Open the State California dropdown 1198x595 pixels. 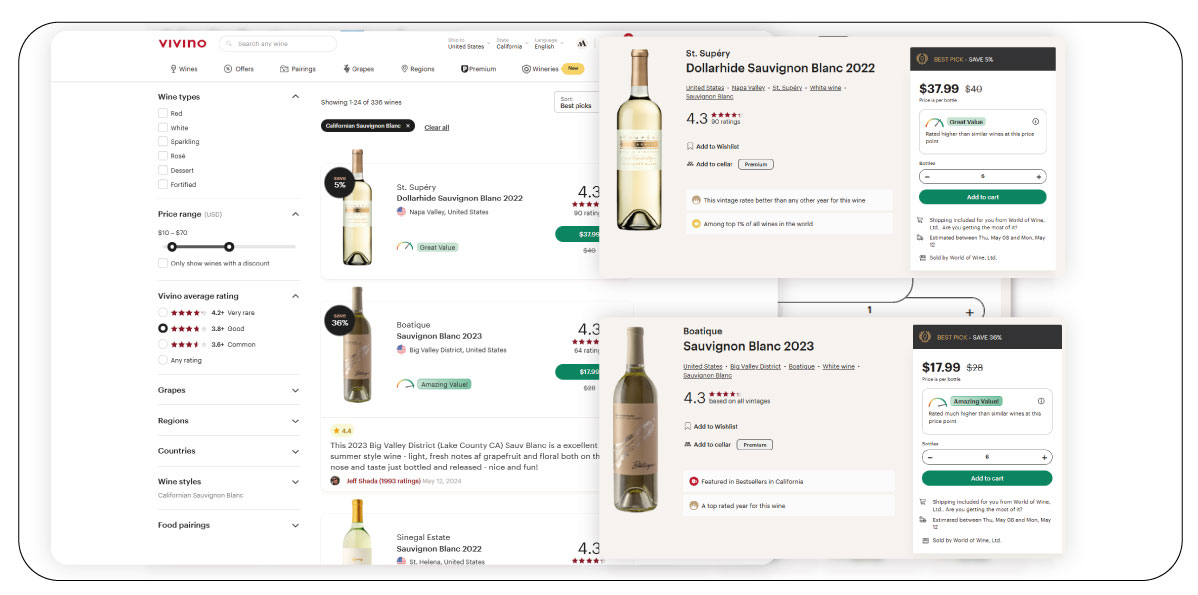click(511, 44)
